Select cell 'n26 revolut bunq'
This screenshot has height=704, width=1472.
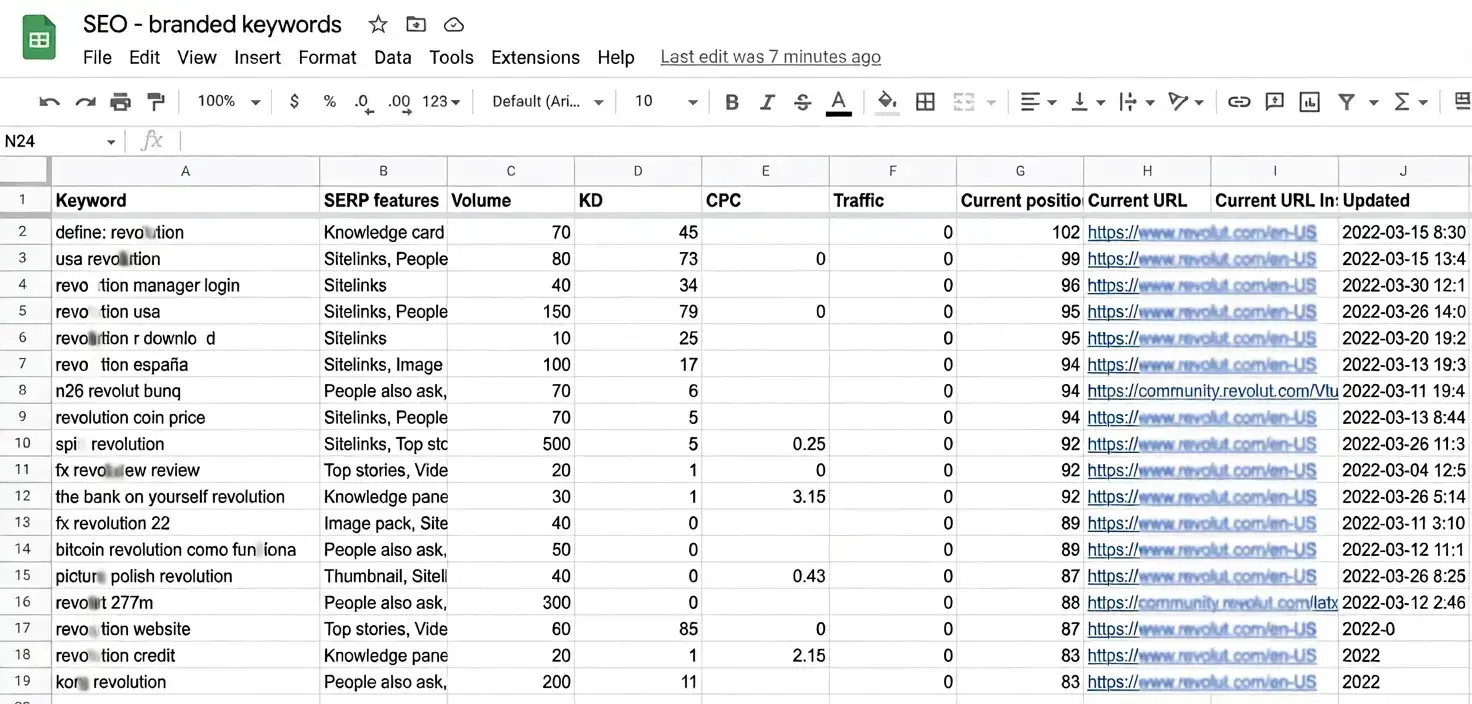click(185, 391)
